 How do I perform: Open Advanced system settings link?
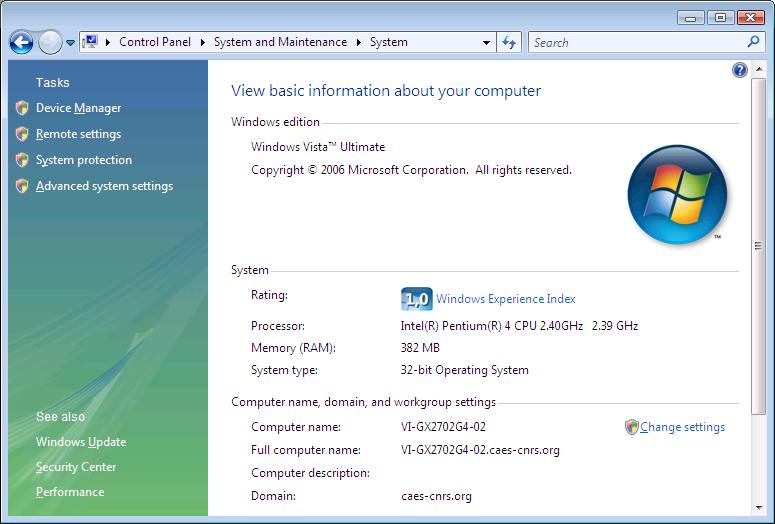point(104,186)
